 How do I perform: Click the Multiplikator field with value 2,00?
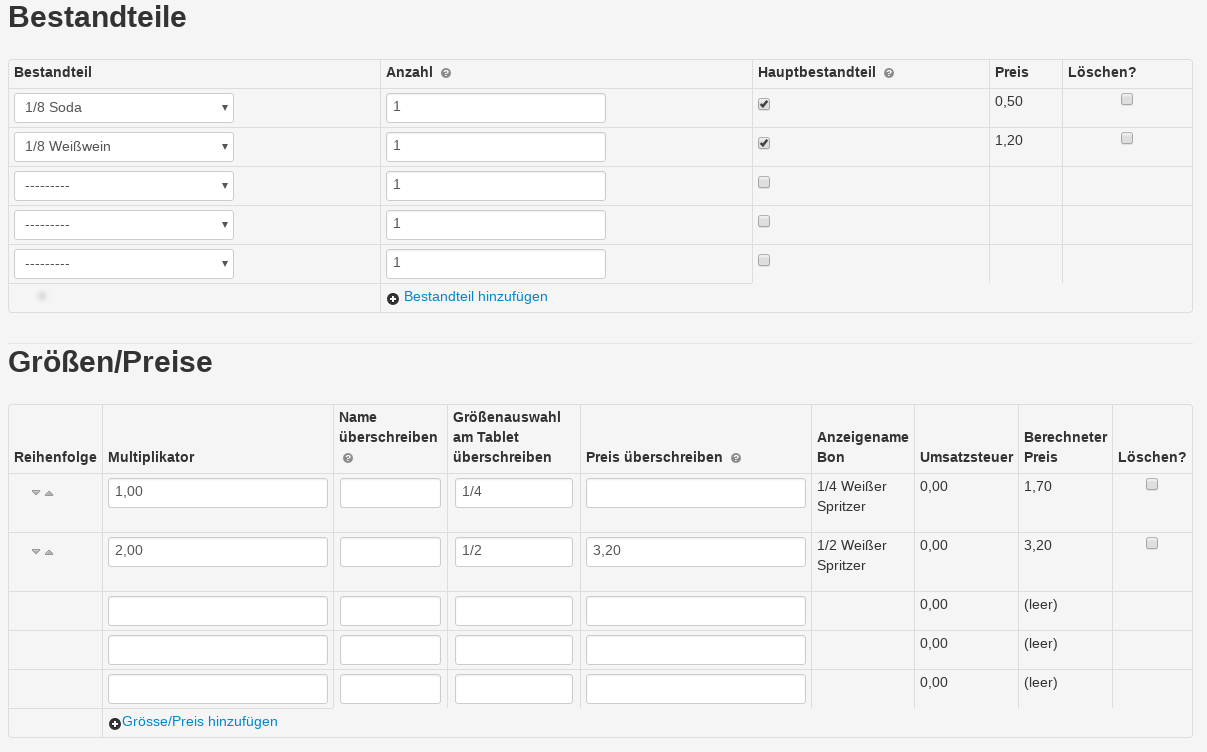coord(218,552)
